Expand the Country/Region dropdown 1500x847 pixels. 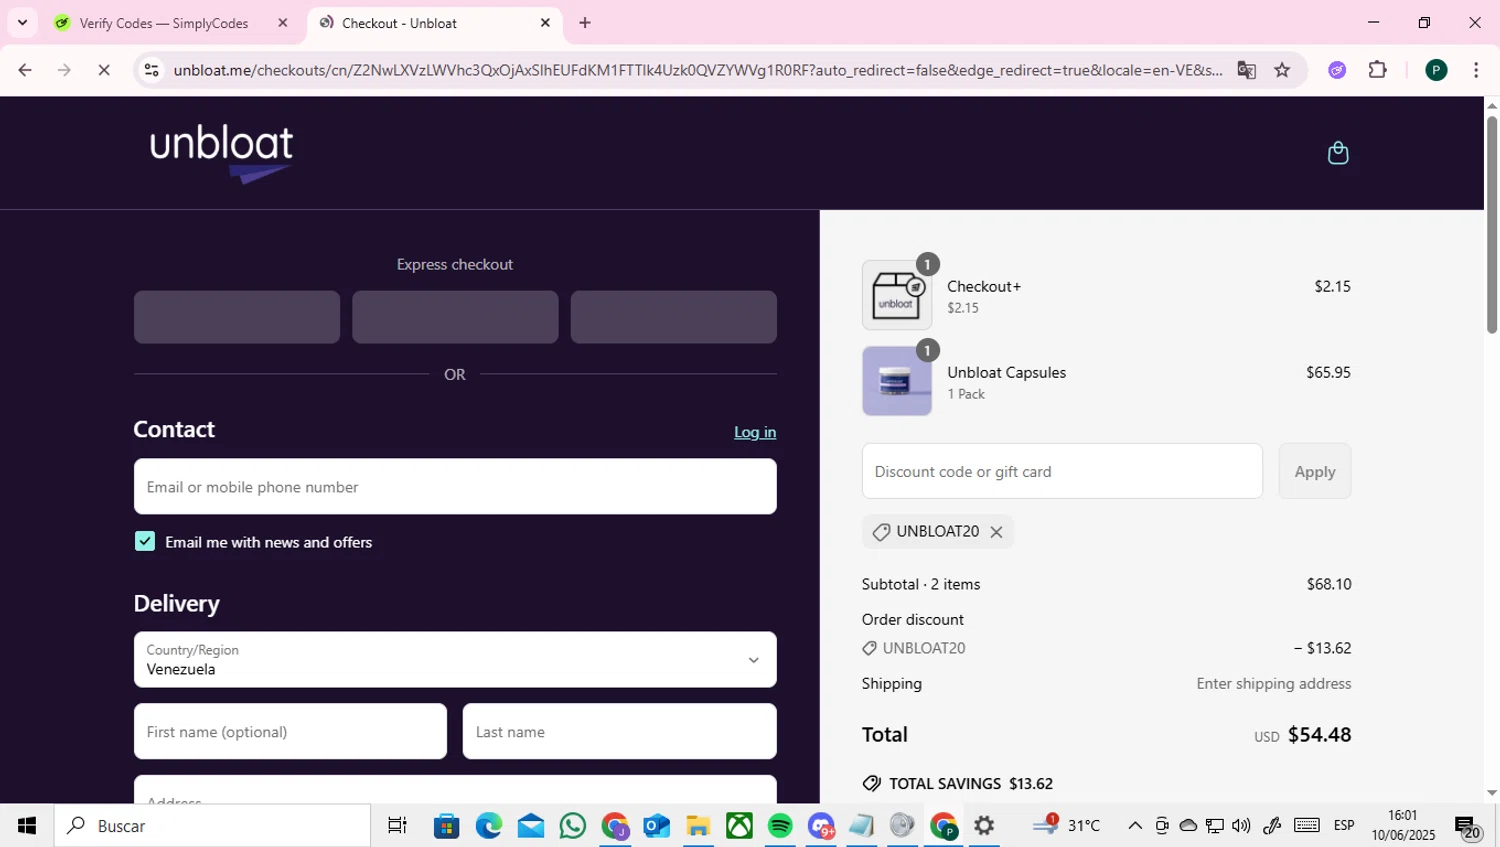[x=455, y=659]
